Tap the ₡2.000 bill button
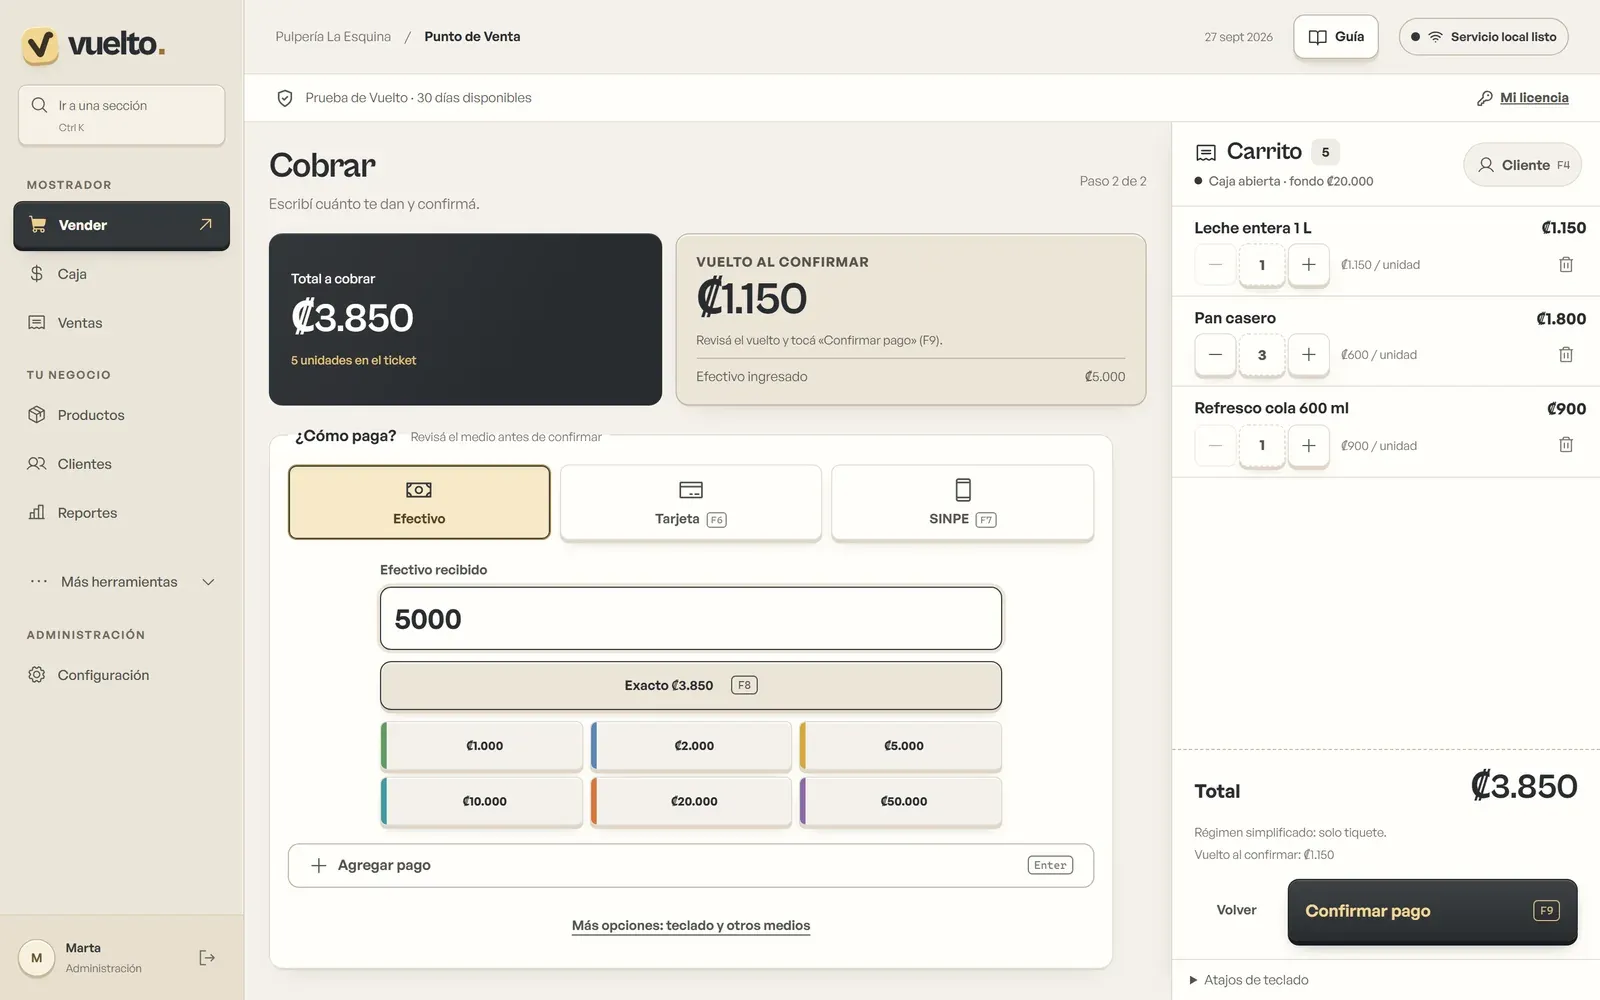This screenshot has height=1000, width=1600. coord(691,746)
